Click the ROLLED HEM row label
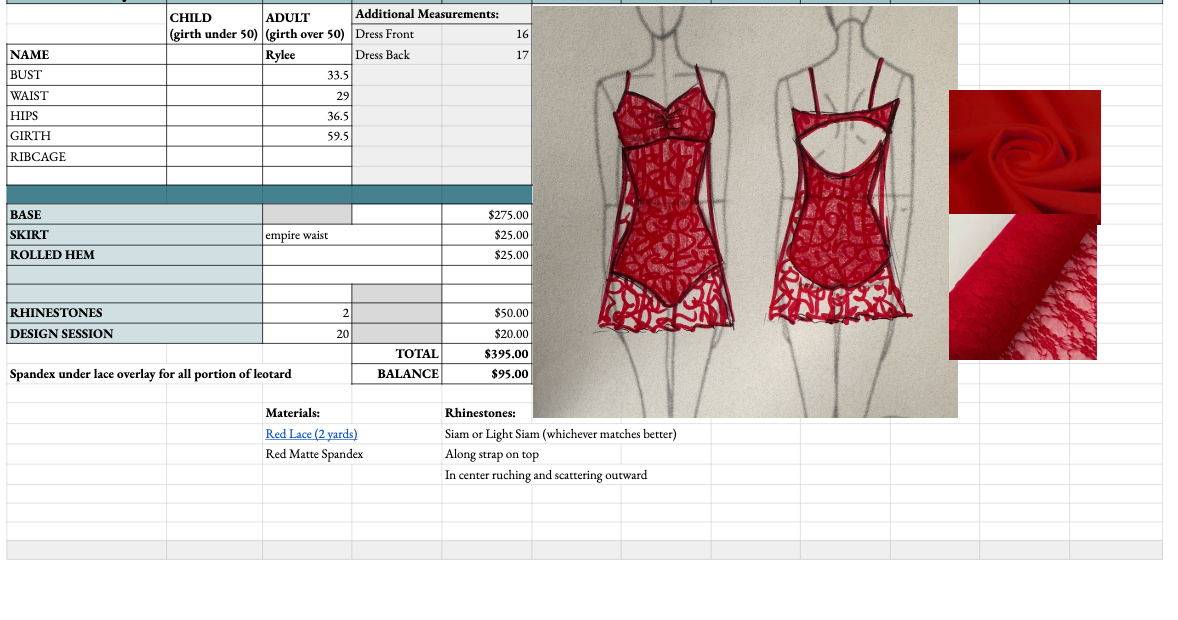1178x620 pixels. pos(134,255)
